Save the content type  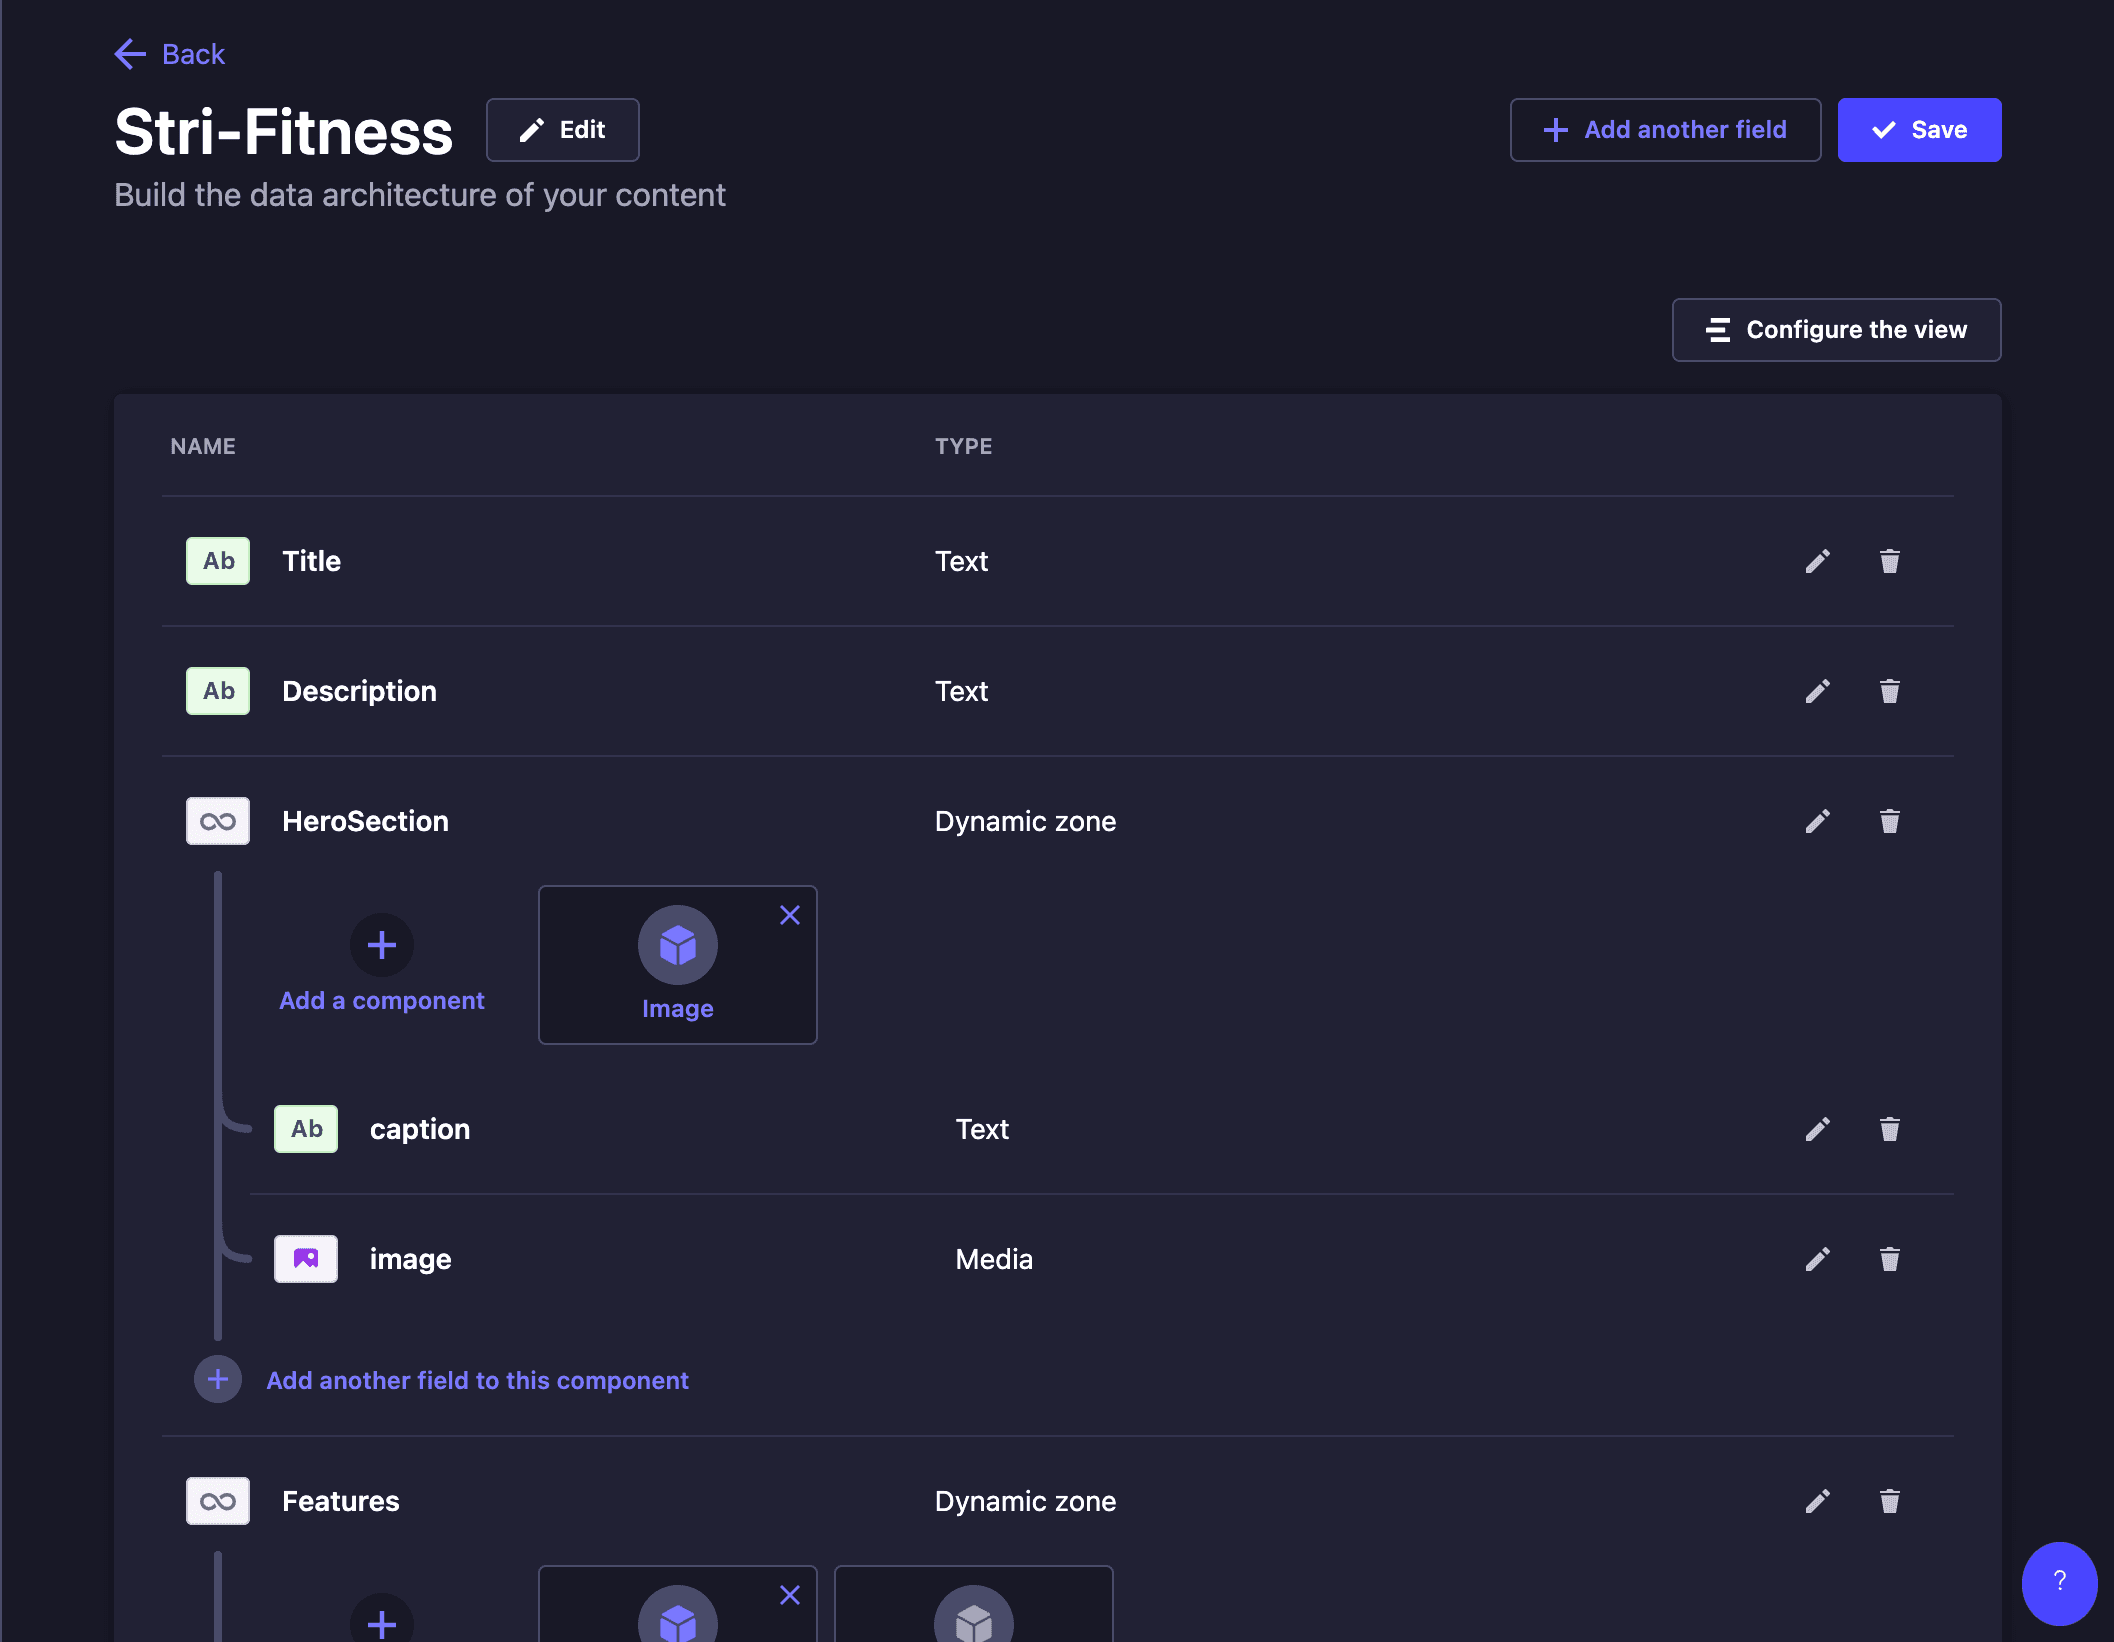coord(1919,130)
